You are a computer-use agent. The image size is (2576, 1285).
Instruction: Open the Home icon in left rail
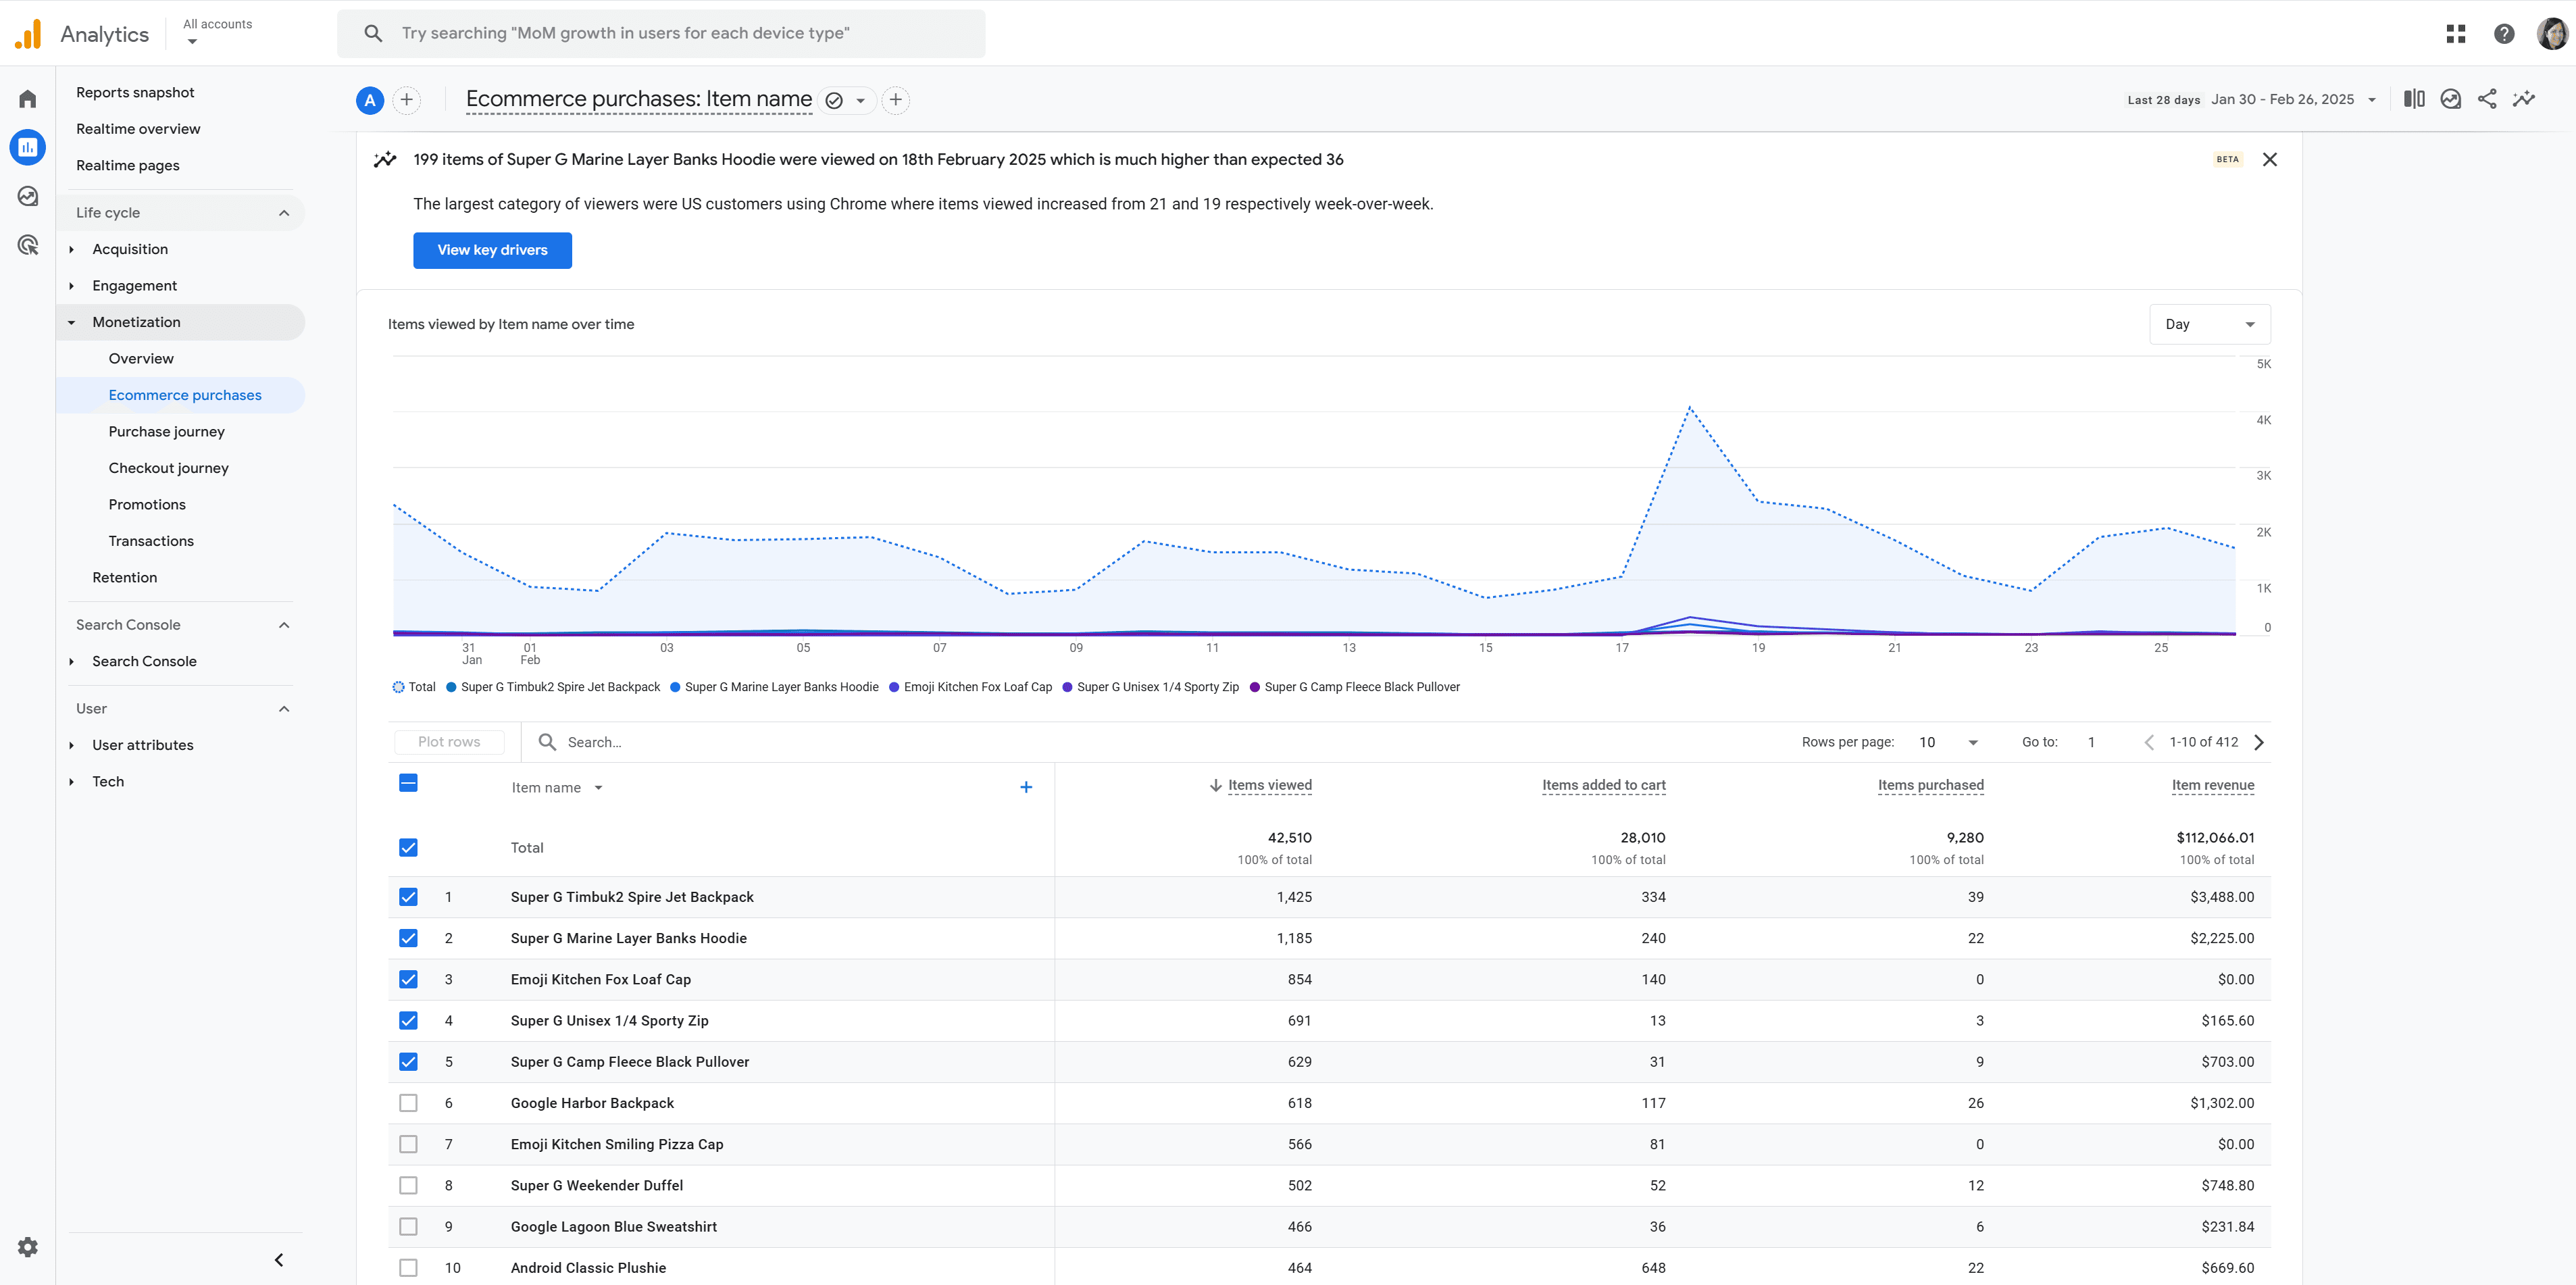(x=28, y=99)
